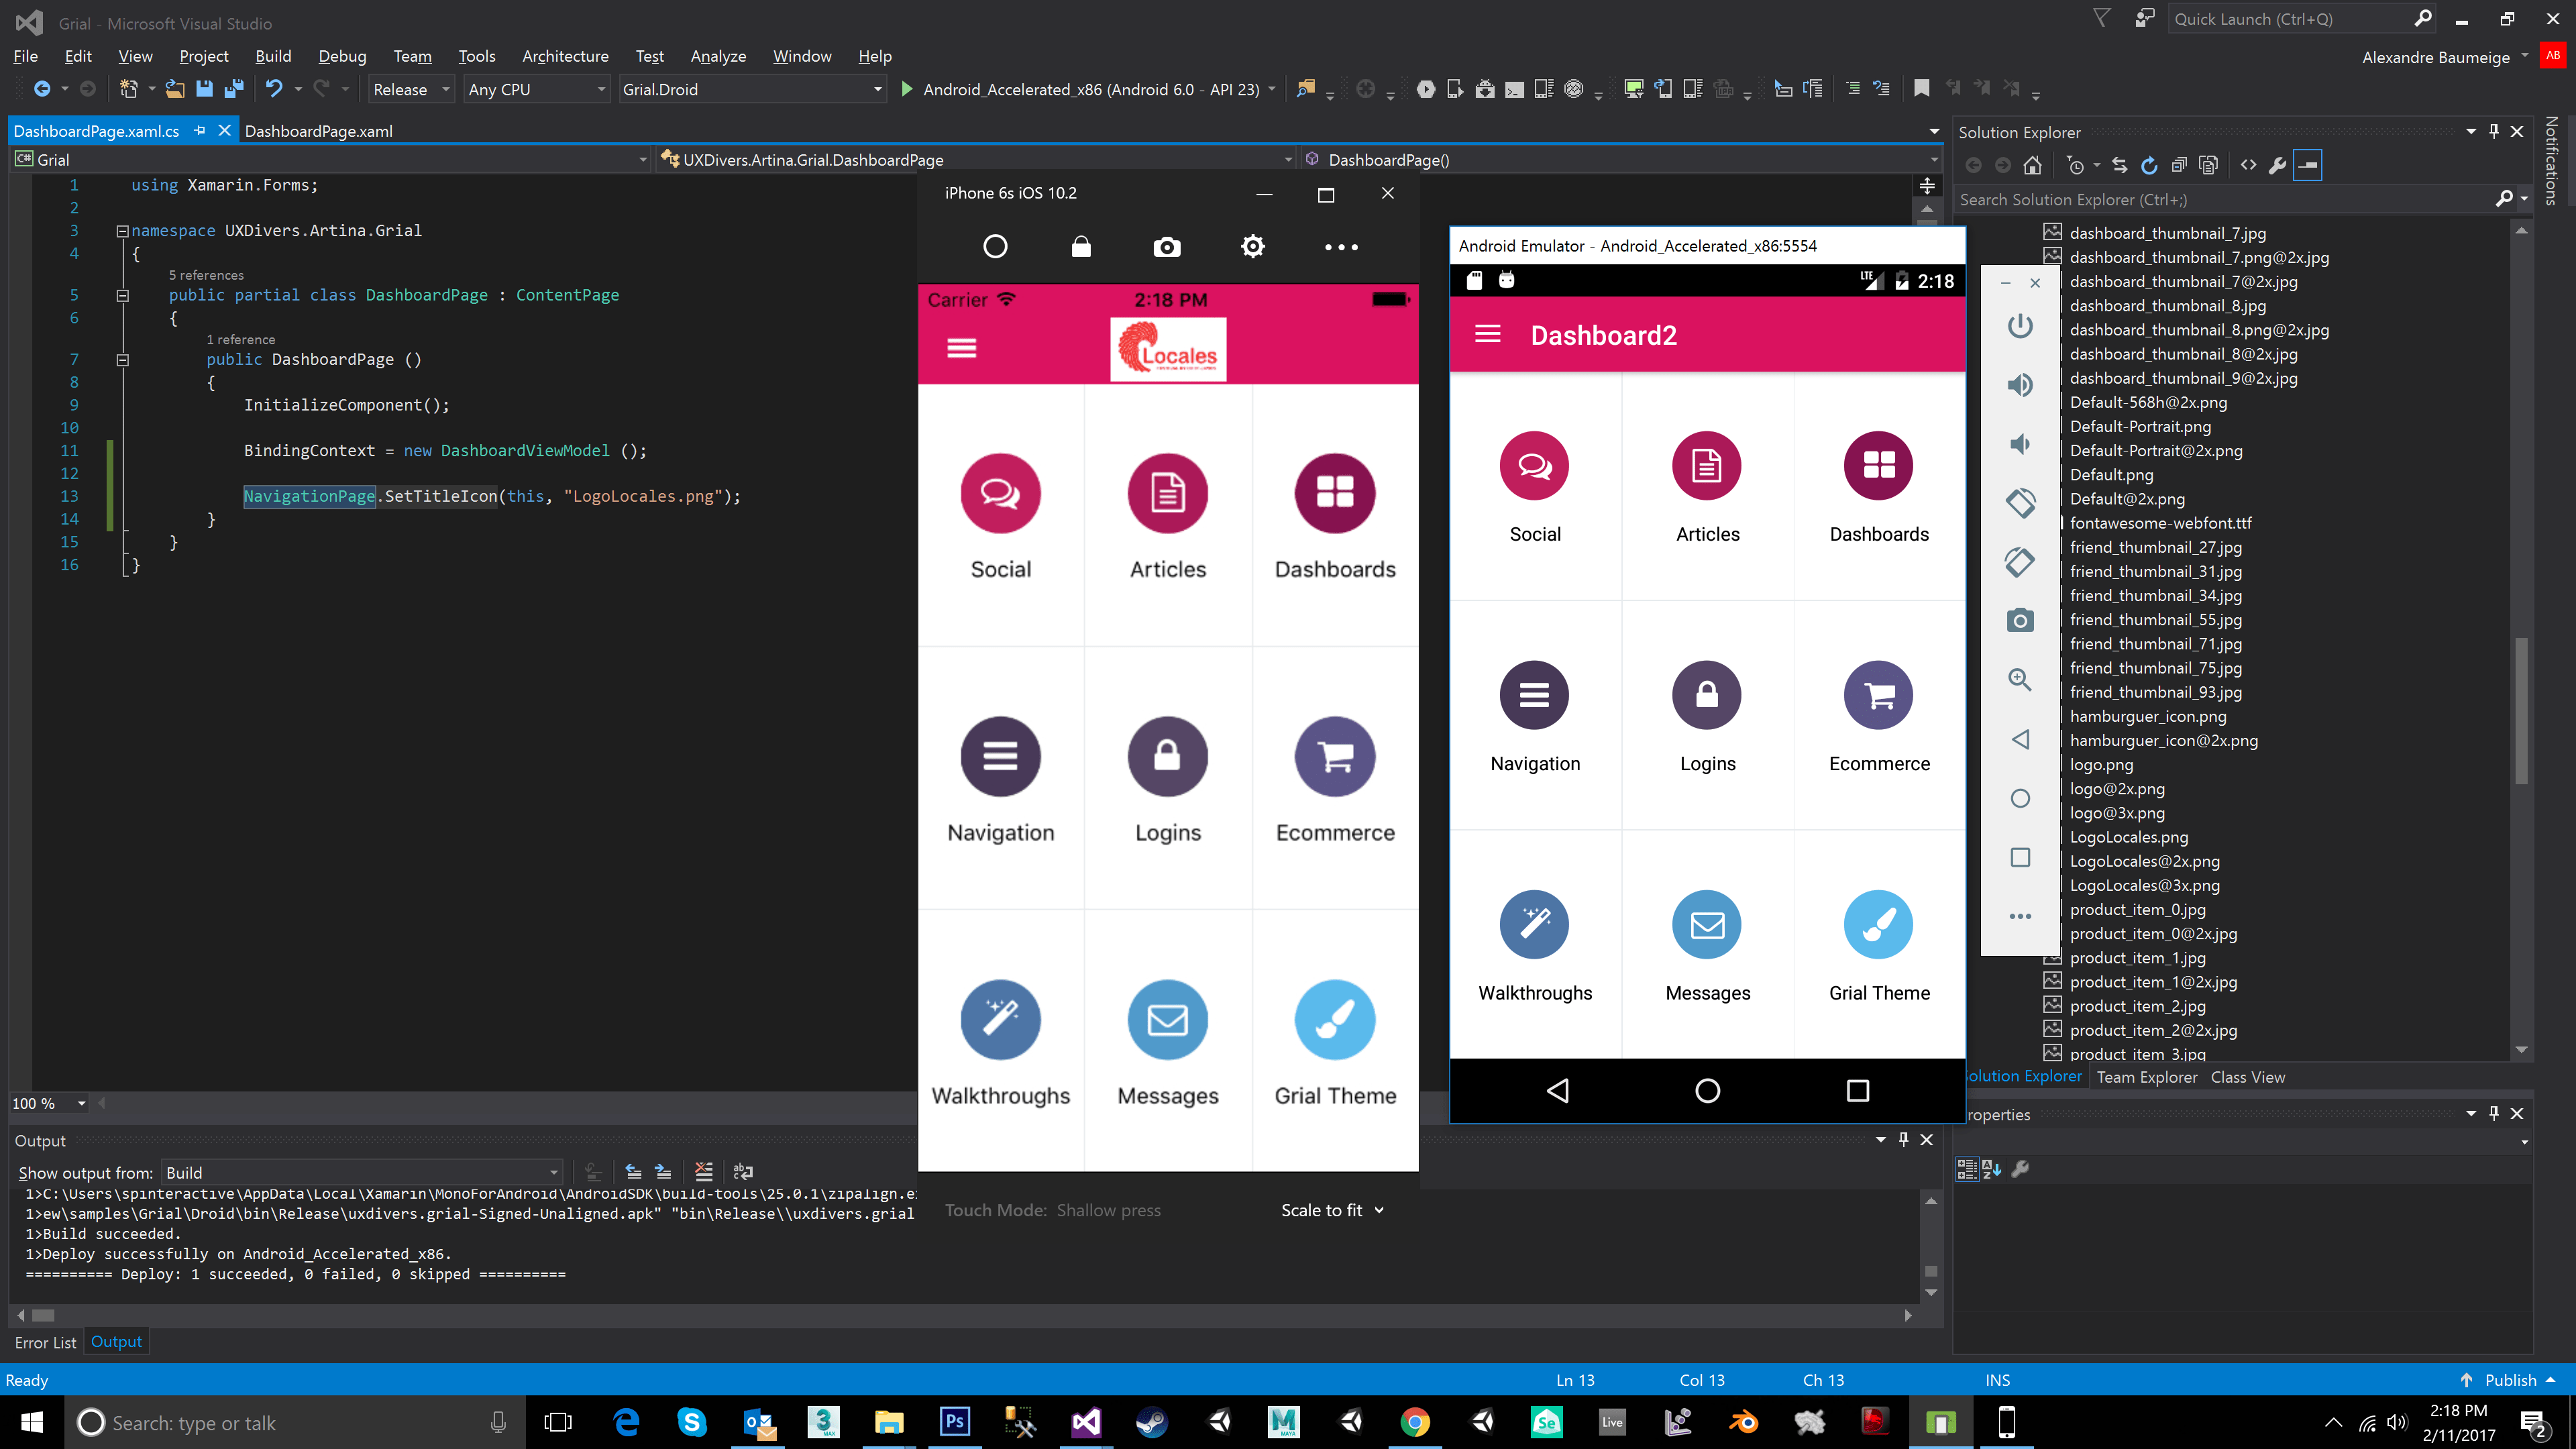2576x1449 pixels.
Task: Unpin the Solution Explorer panel
Action: click(x=2493, y=131)
